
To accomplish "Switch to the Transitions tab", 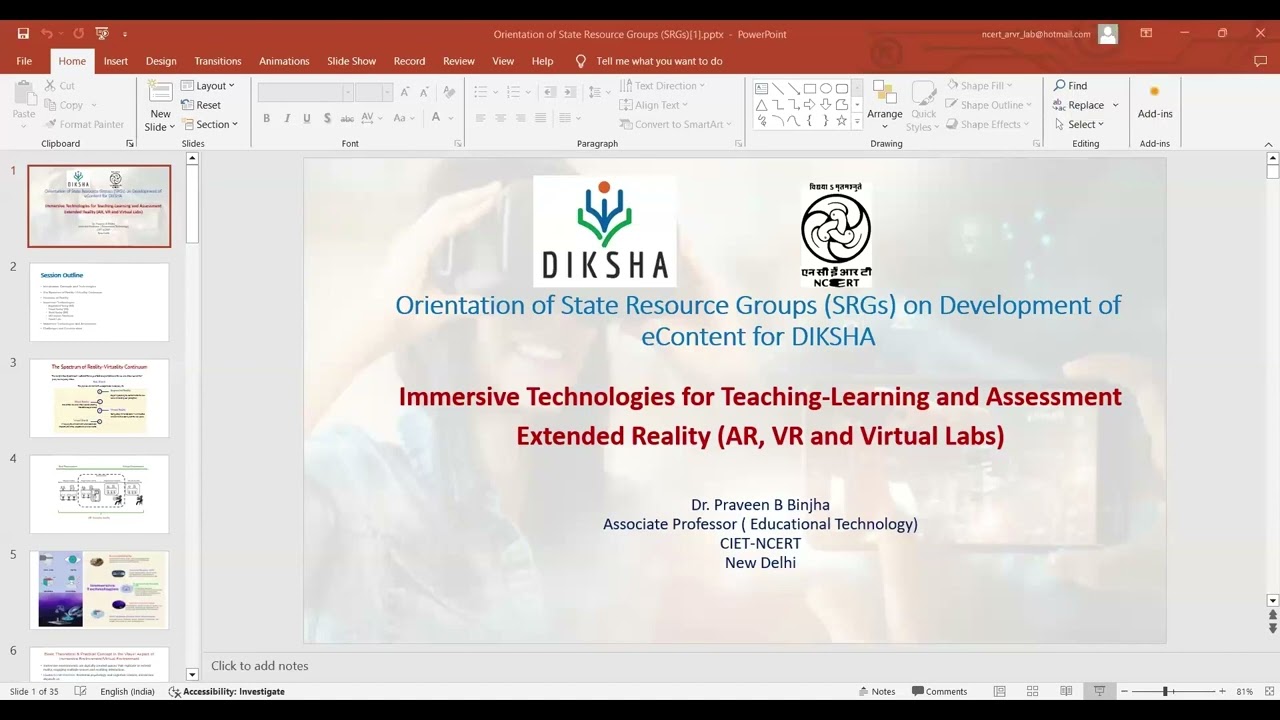I will (x=218, y=61).
